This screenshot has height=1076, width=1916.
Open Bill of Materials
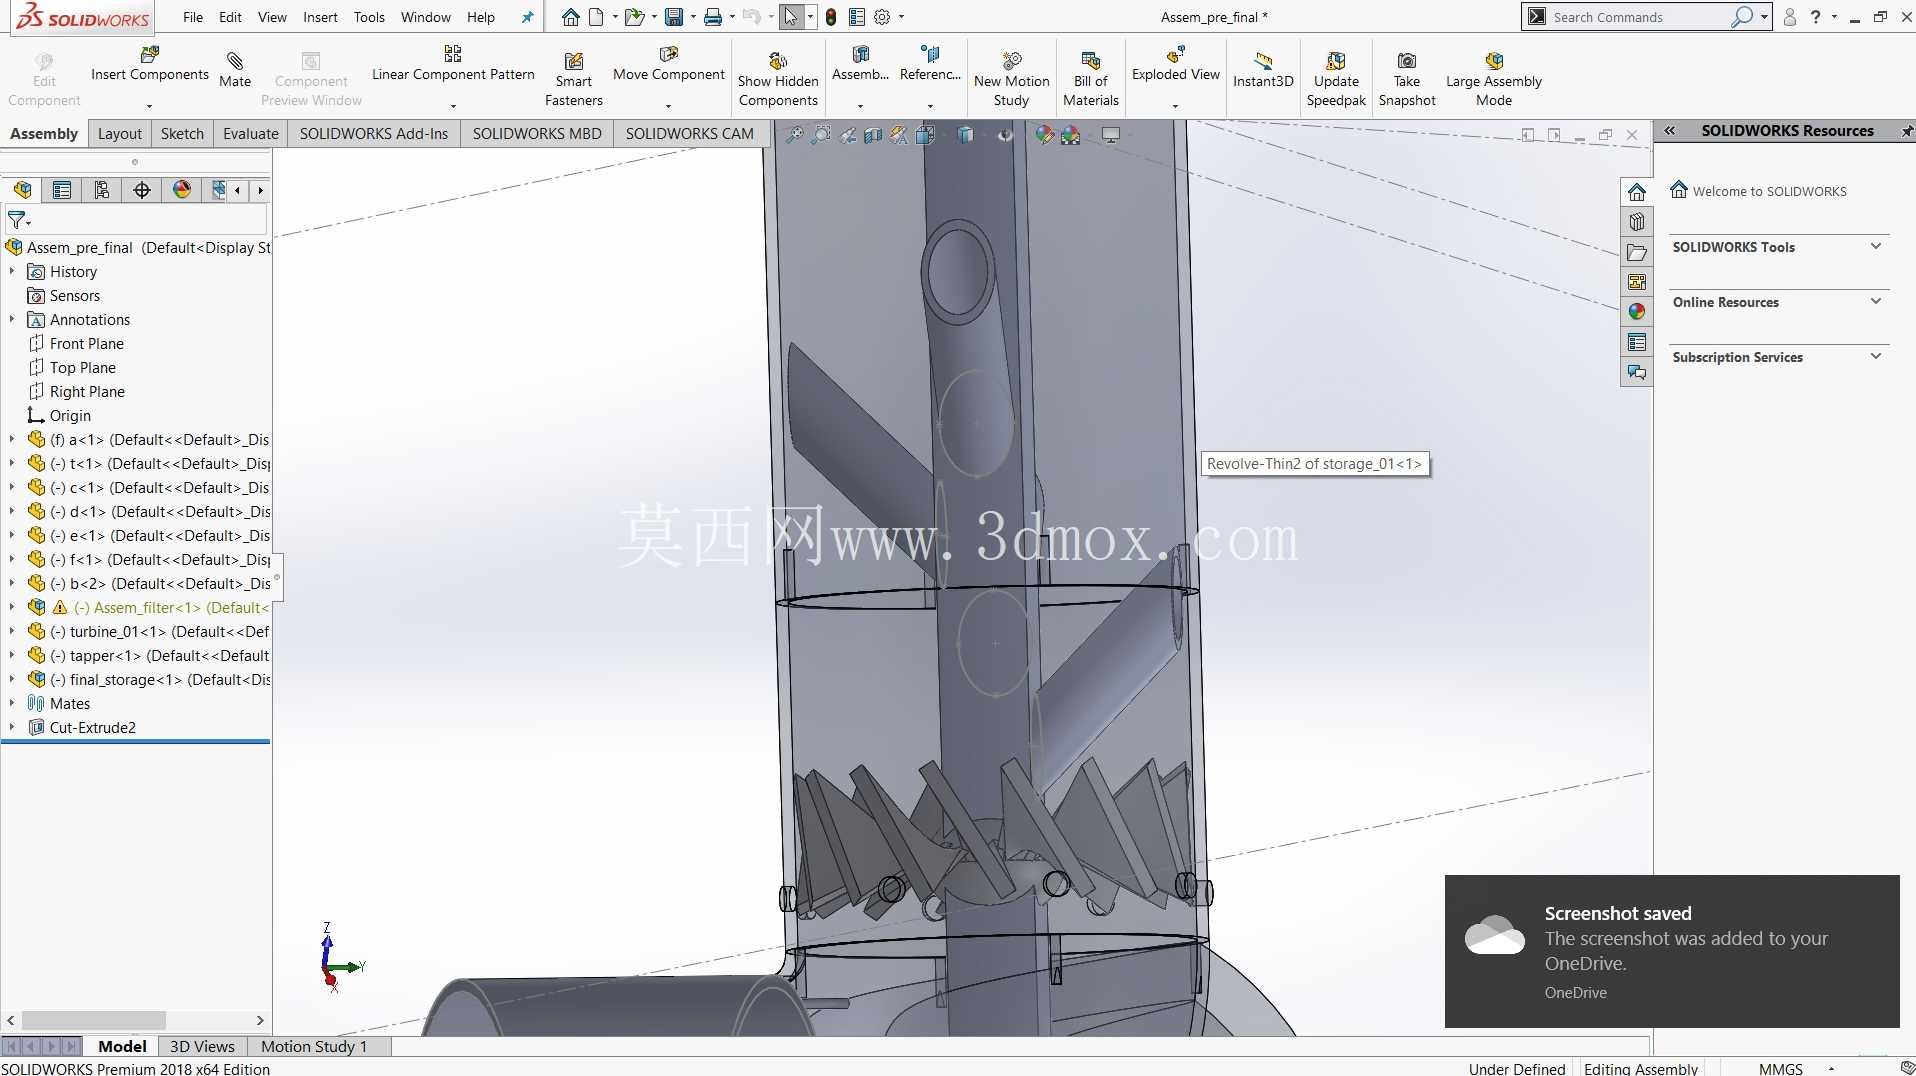coord(1090,79)
